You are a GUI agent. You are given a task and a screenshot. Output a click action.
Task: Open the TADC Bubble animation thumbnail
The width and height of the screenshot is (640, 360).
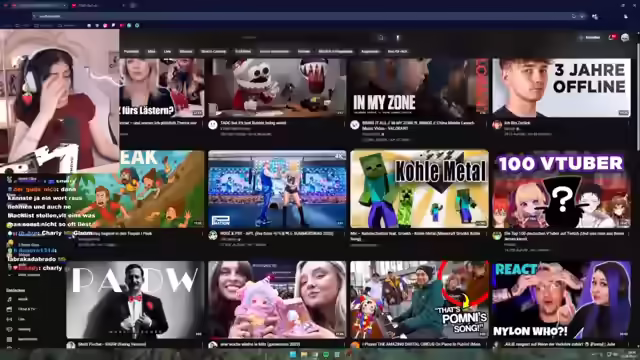coord(277,87)
